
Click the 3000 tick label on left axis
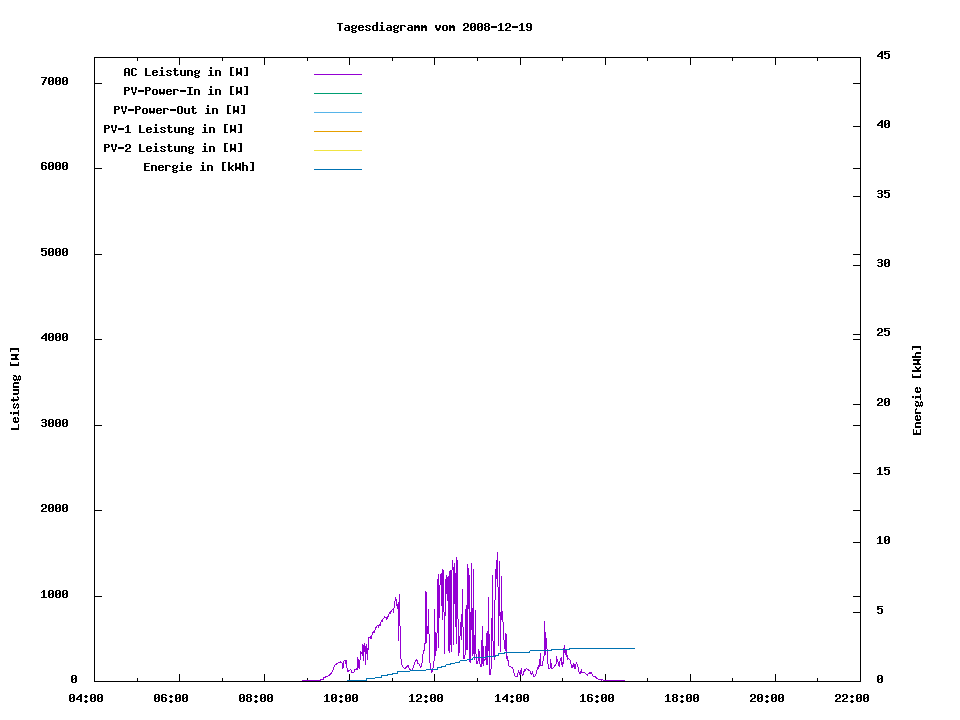point(53,424)
